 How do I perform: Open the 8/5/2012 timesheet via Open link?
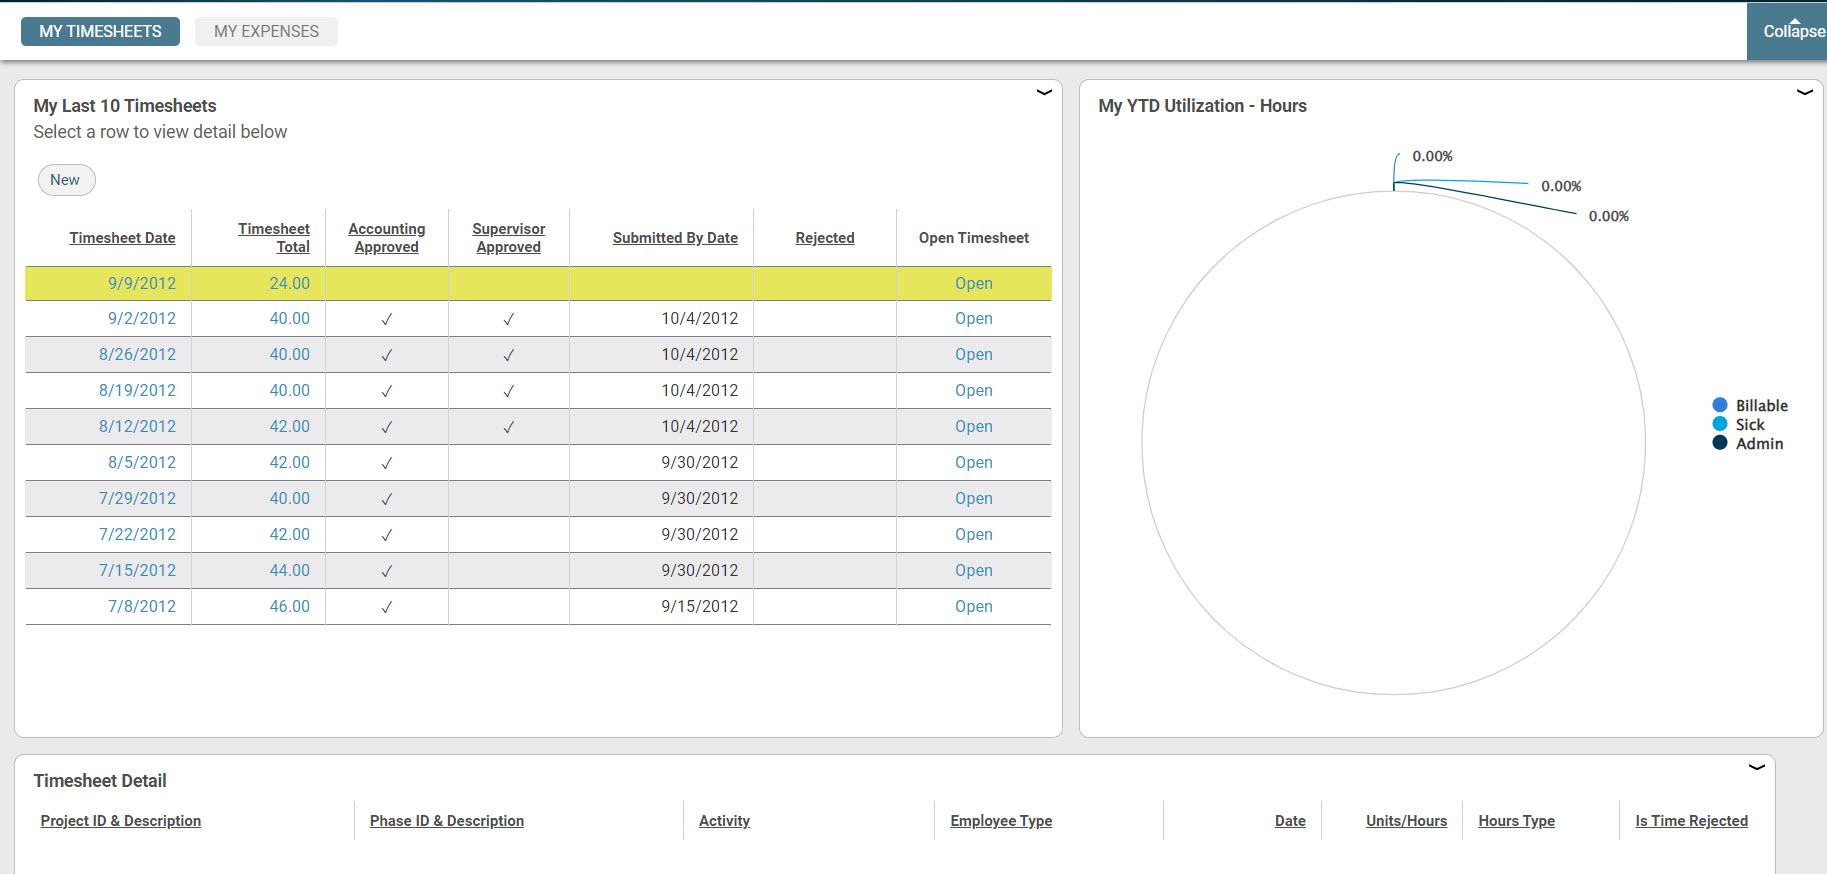[x=973, y=462]
